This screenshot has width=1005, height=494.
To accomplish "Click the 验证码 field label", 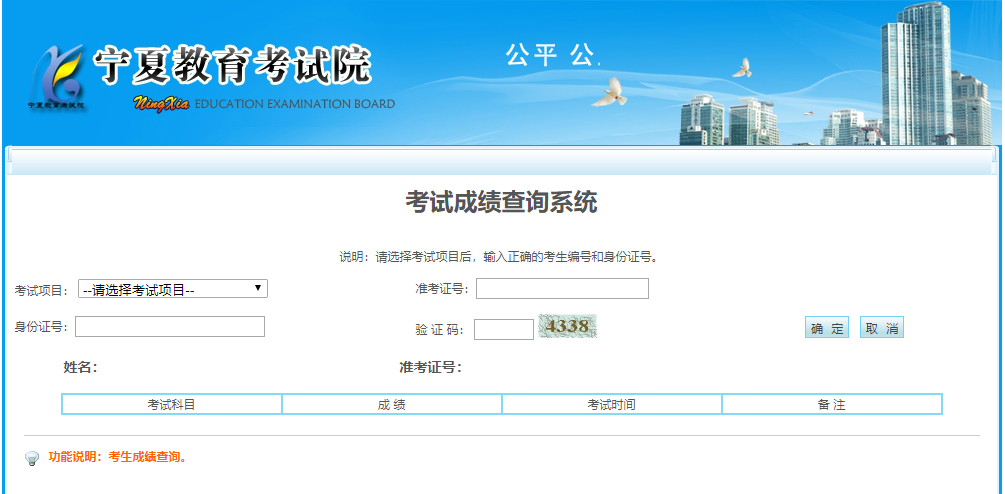I will [x=439, y=330].
